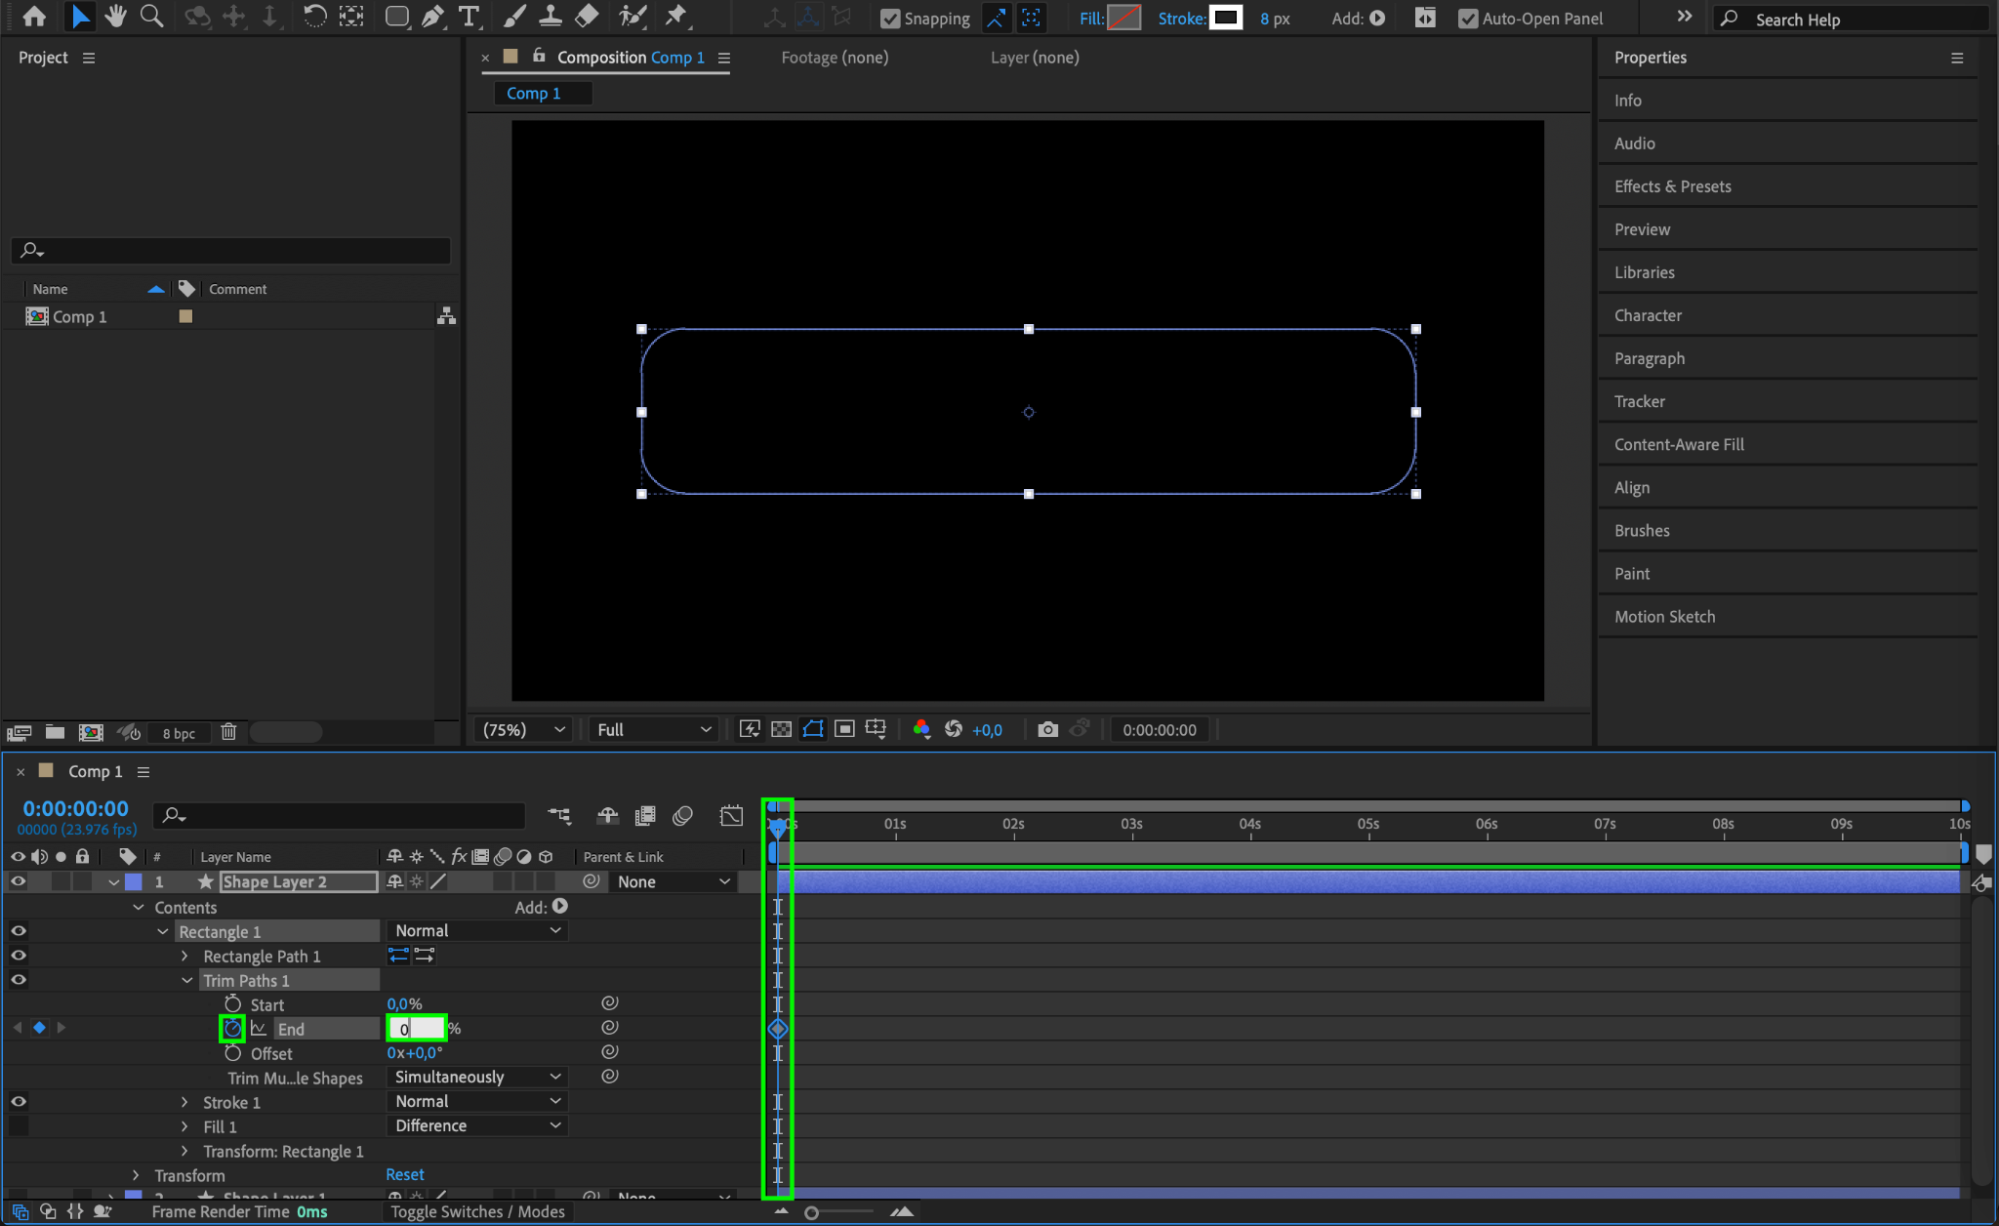Click the End percentage input field
The width and height of the screenshot is (1999, 1226).
click(x=415, y=1028)
